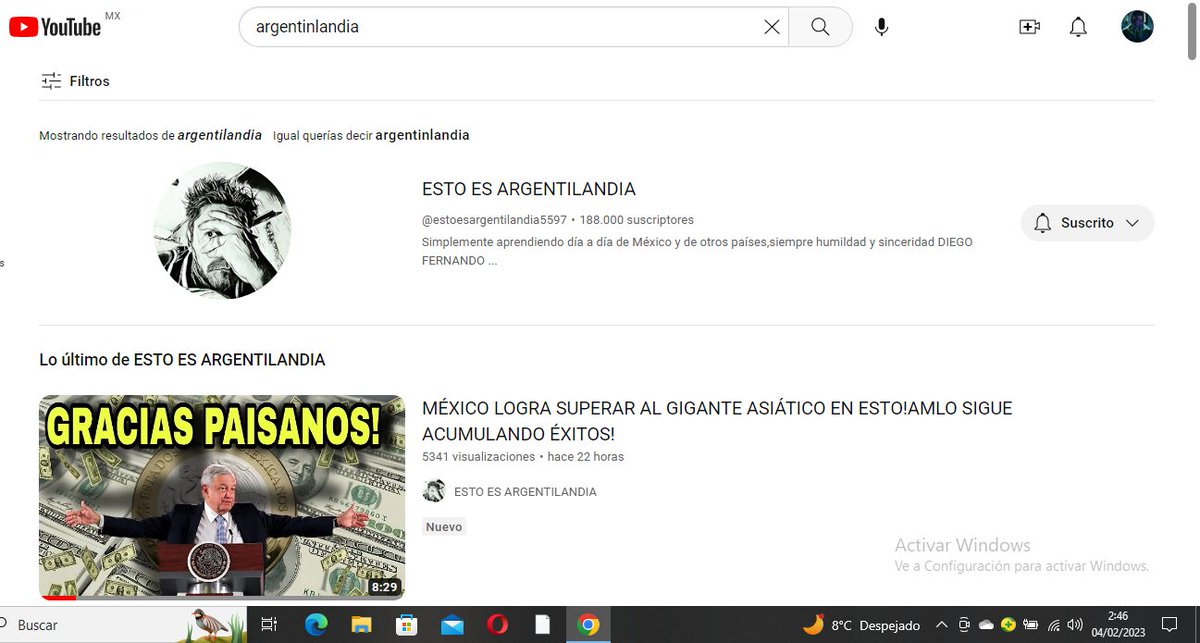
Task: Open the Filtros filter options
Action: coord(75,81)
